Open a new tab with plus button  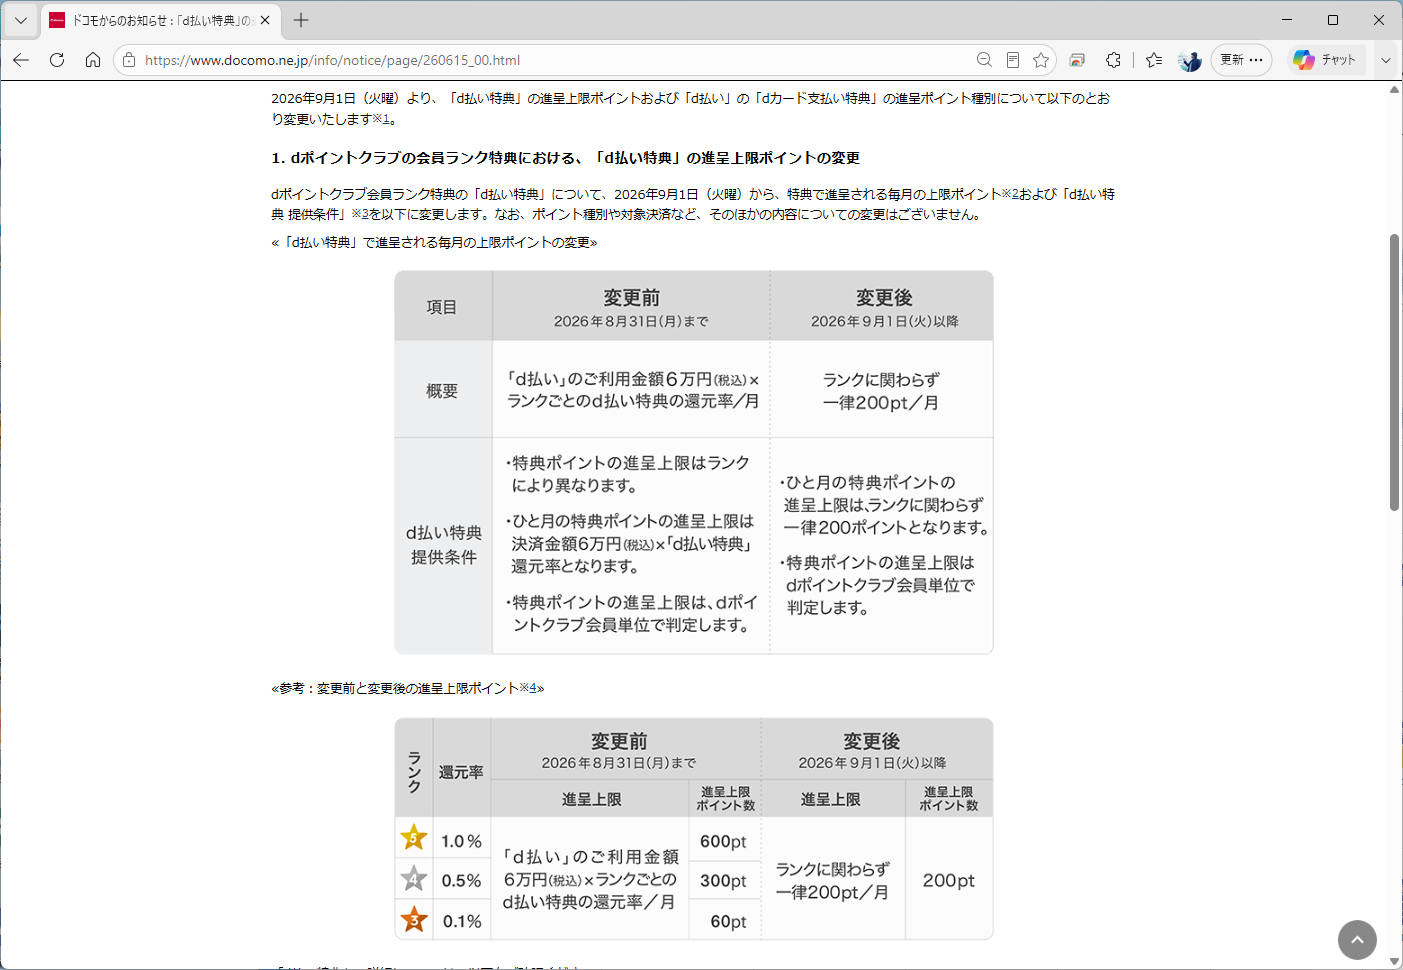[x=301, y=20]
